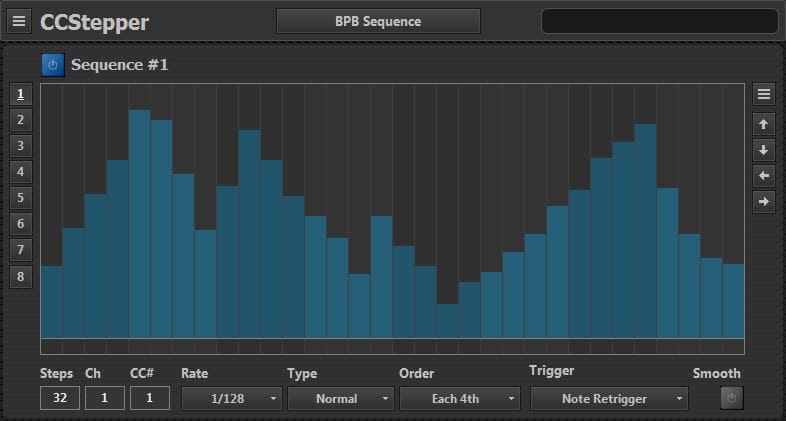Click the empty black display field
This screenshot has height=421, width=786.
coord(659,22)
